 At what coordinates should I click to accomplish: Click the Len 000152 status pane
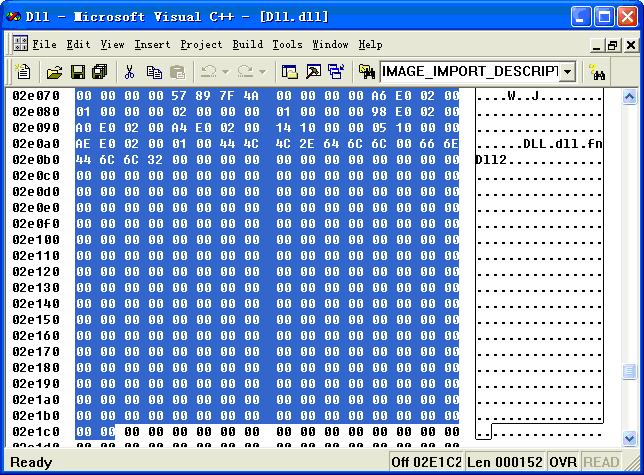(x=505, y=462)
